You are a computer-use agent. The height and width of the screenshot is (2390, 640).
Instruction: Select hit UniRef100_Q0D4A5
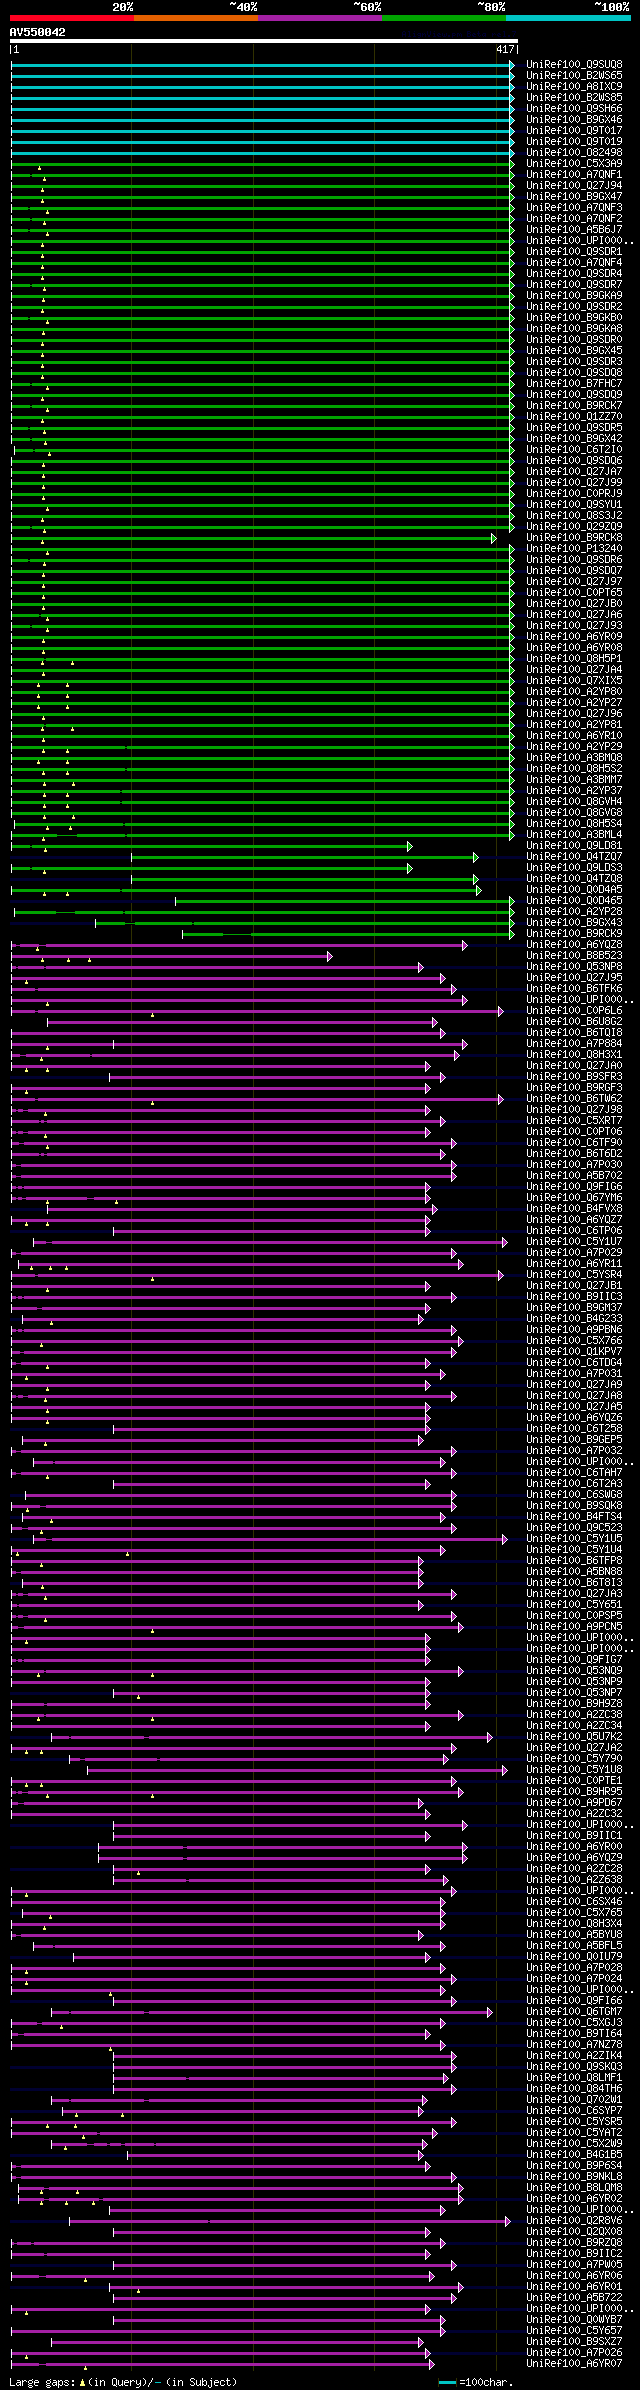574,890
